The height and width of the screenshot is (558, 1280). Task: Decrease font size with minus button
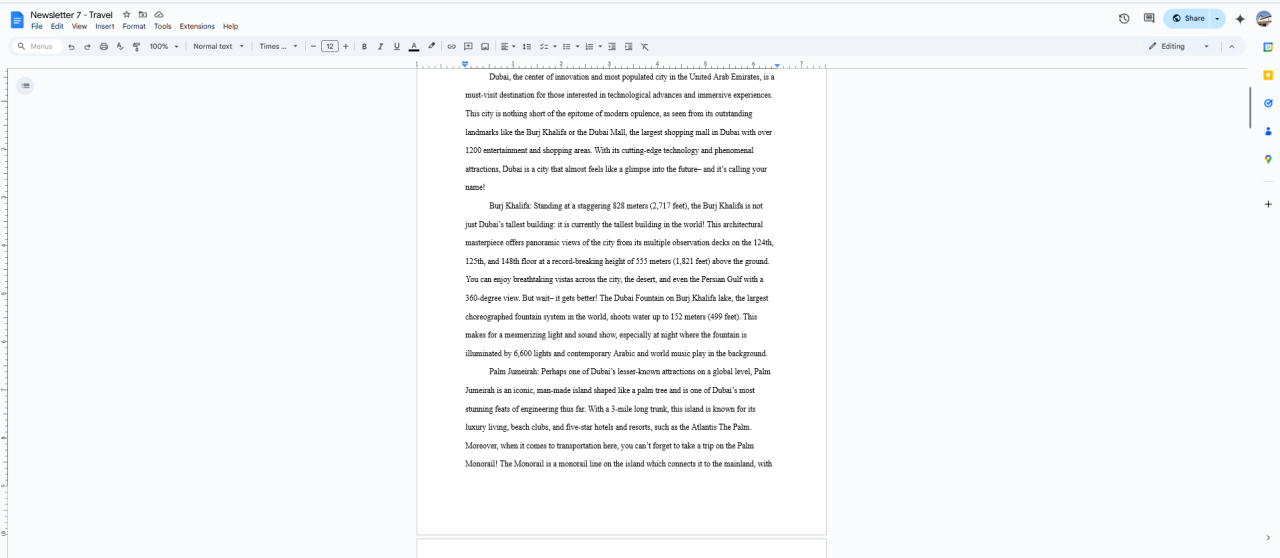(313, 47)
